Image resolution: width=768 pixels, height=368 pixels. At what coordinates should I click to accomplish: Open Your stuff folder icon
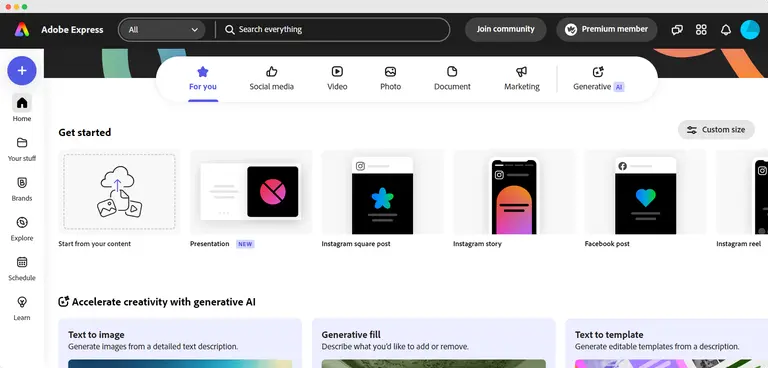22,143
